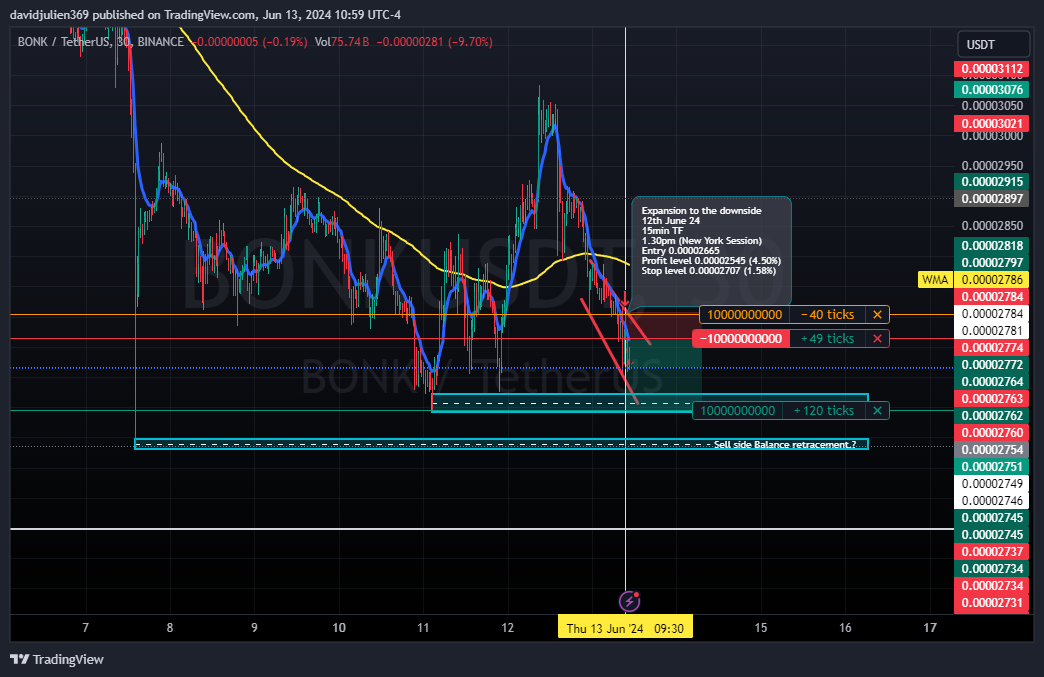Screen dimensions: 1044x677
Task: Click the -40 ticks label
Action: [828, 314]
